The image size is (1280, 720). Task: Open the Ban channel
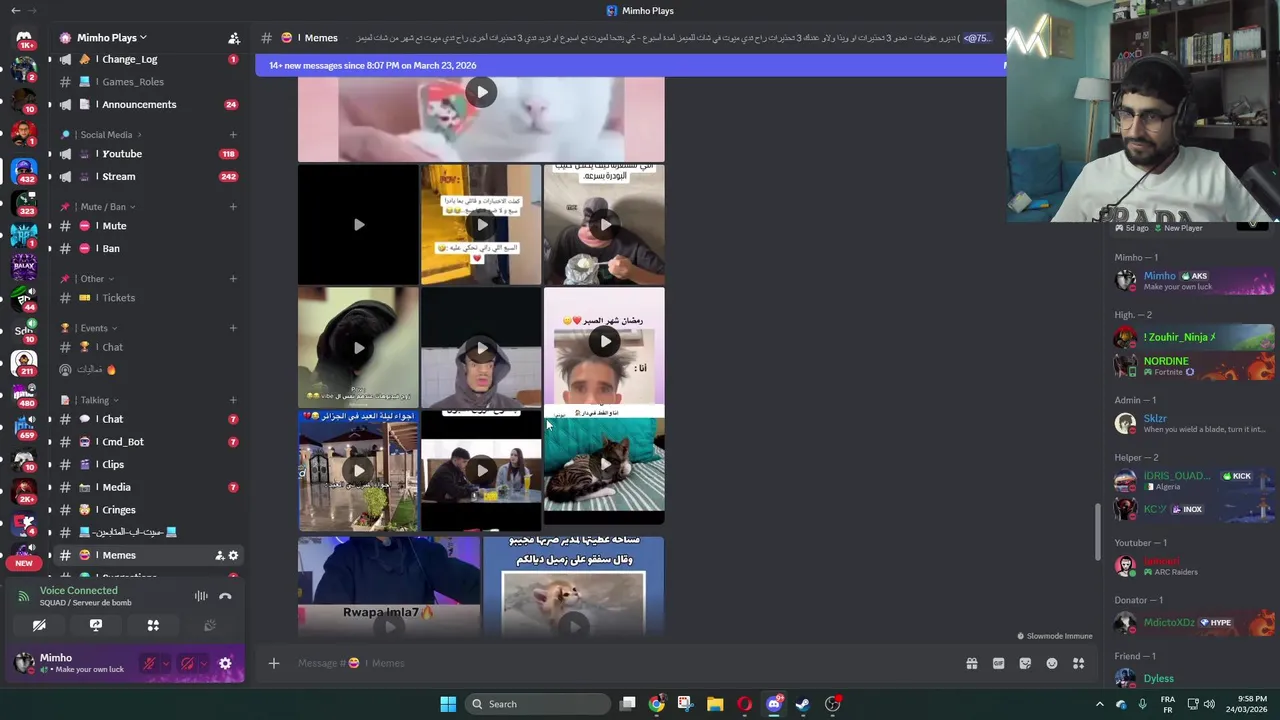click(148, 248)
